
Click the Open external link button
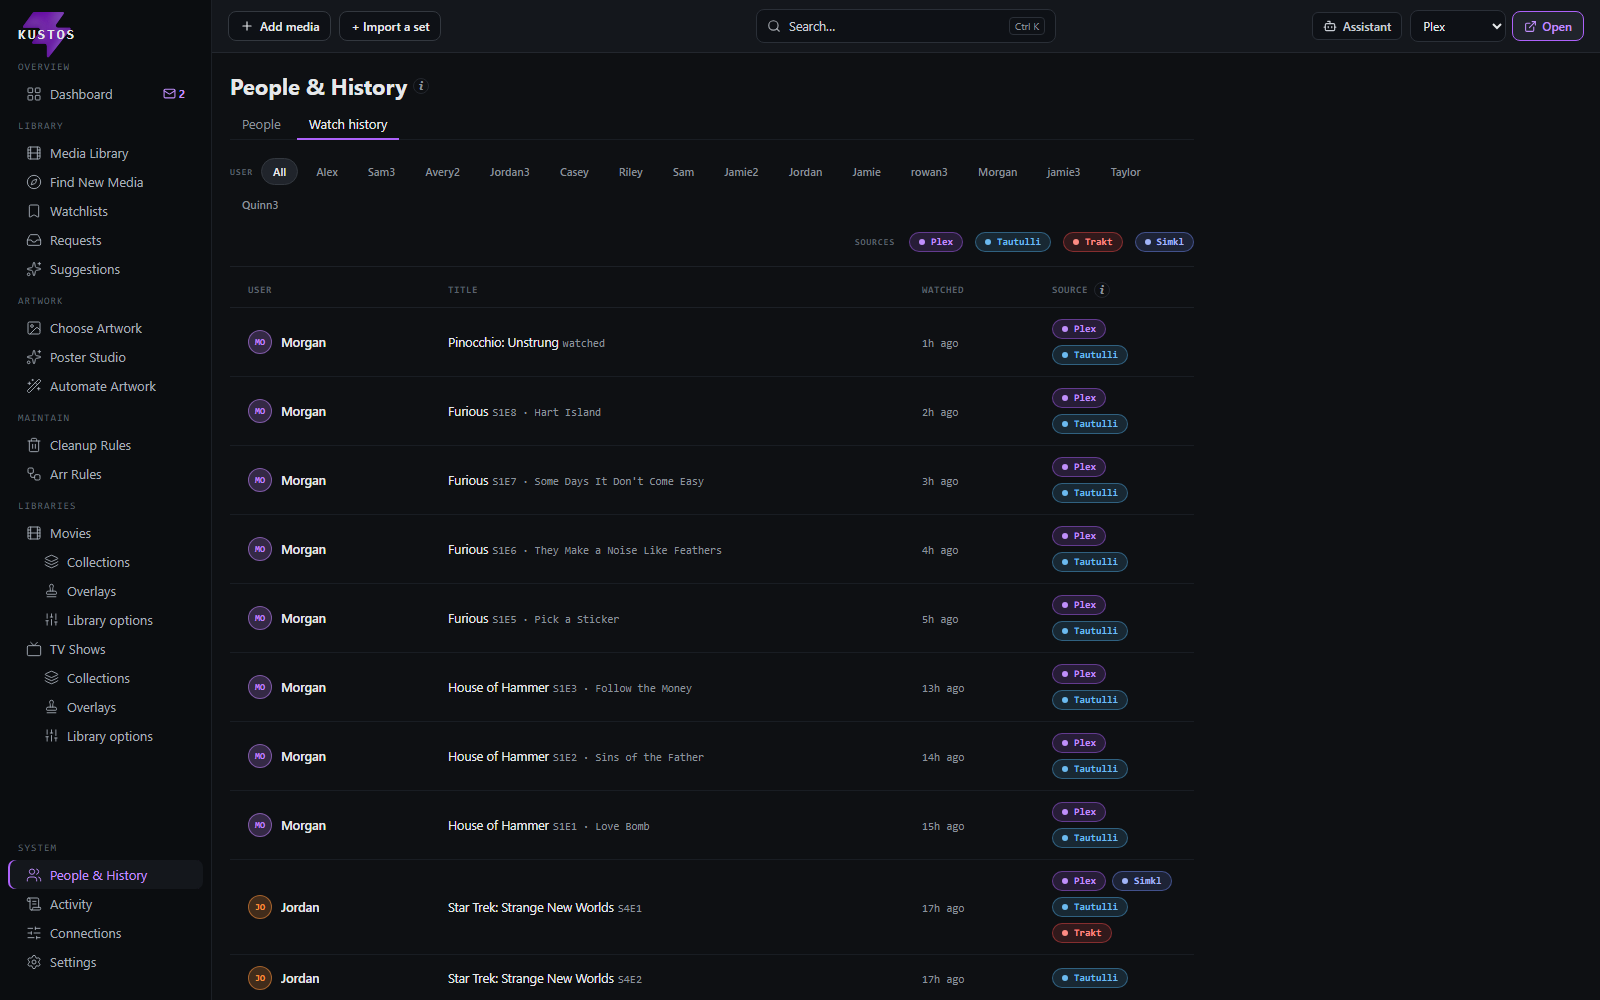[1548, 27]
